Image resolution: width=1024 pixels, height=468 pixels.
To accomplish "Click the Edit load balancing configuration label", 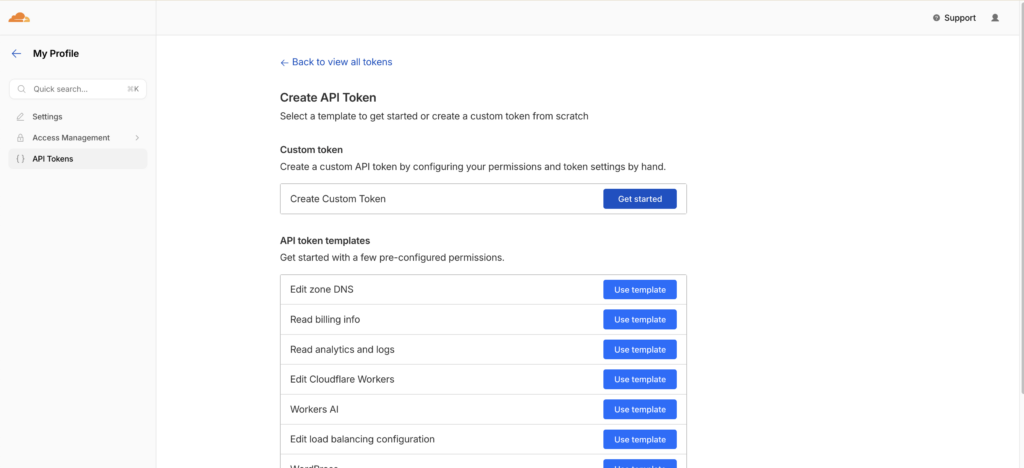I will (x=362, y=439).
